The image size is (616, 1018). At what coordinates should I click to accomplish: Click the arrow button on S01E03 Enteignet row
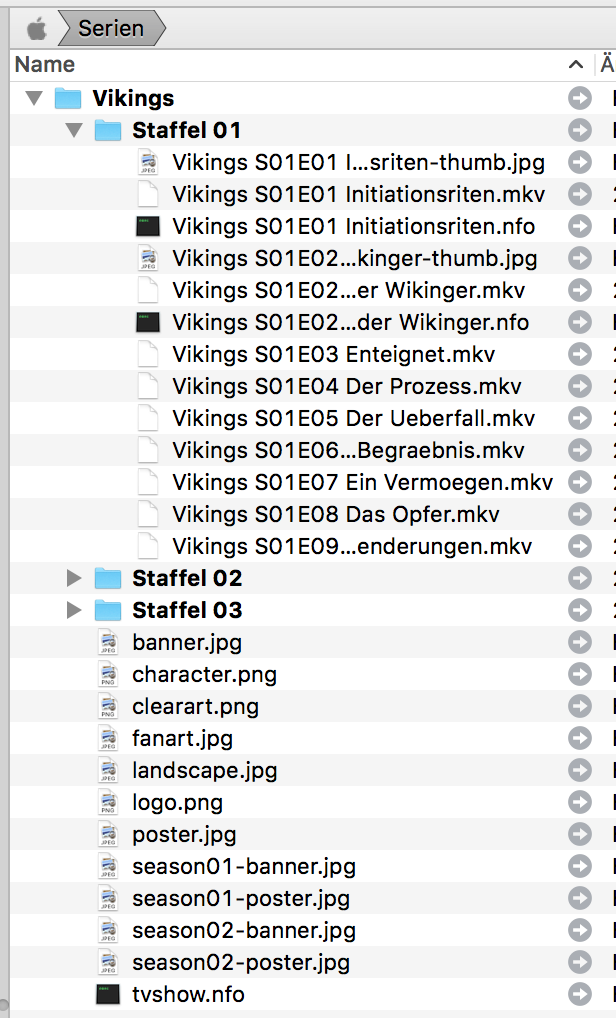pos(580,354)
